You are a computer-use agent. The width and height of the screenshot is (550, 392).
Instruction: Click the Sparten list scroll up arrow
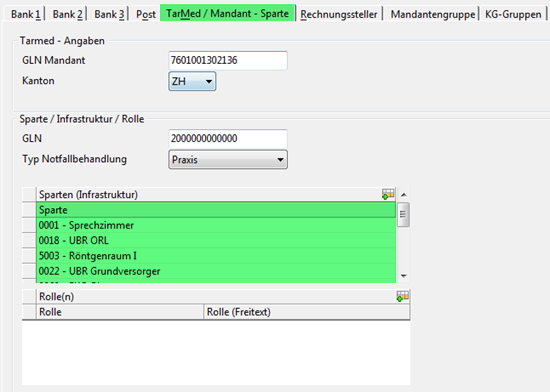pyautogui.click(x=403, y=195)
